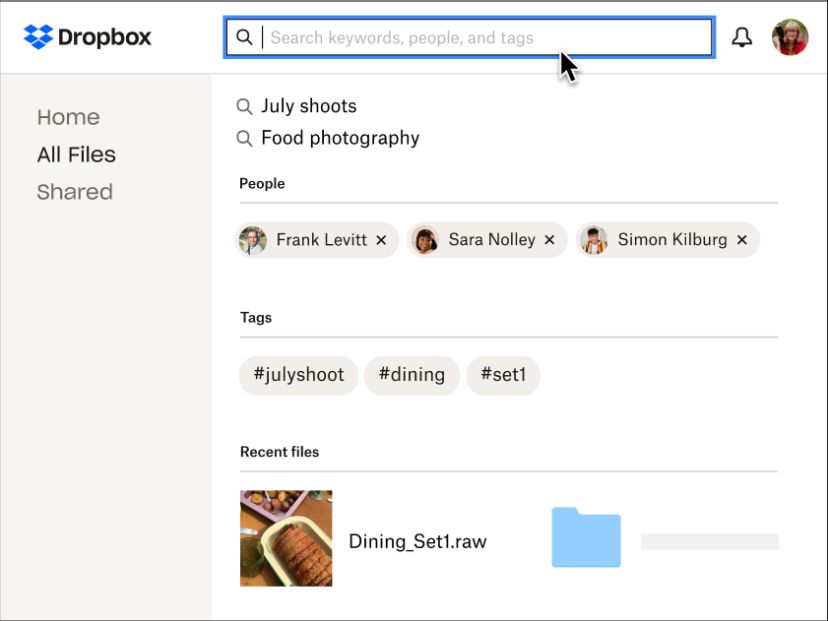Open the Dining_Set1.raw file link
The width and height of the screenshot is (828, 621).
pyautogui.click(x=416, y=540)
